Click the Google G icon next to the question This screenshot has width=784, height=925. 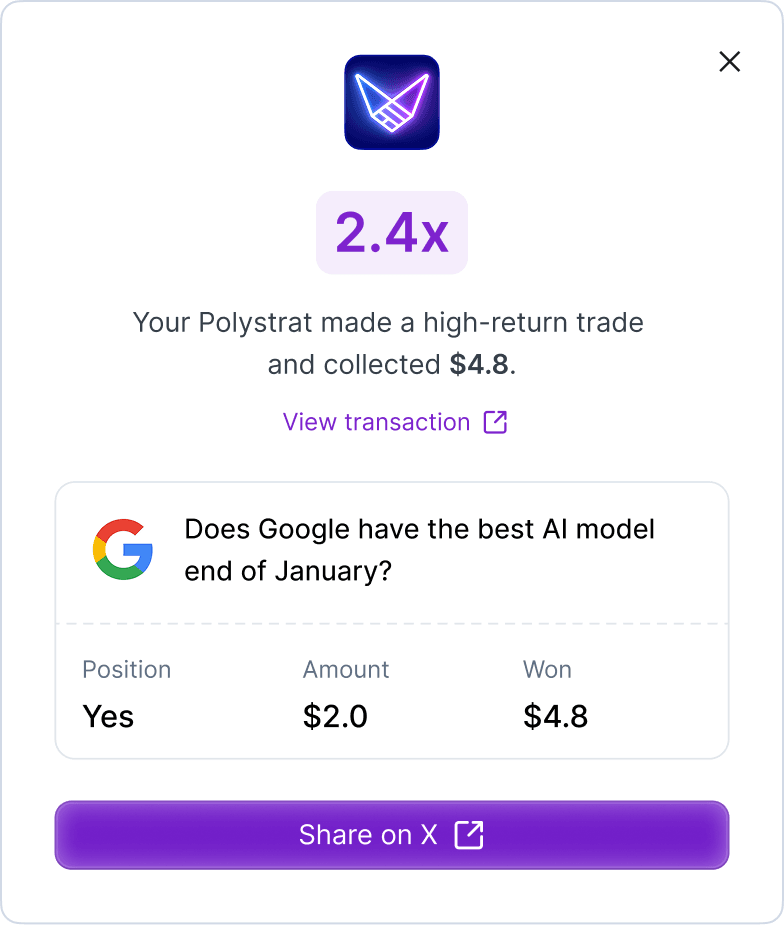[x=123, y=550]
